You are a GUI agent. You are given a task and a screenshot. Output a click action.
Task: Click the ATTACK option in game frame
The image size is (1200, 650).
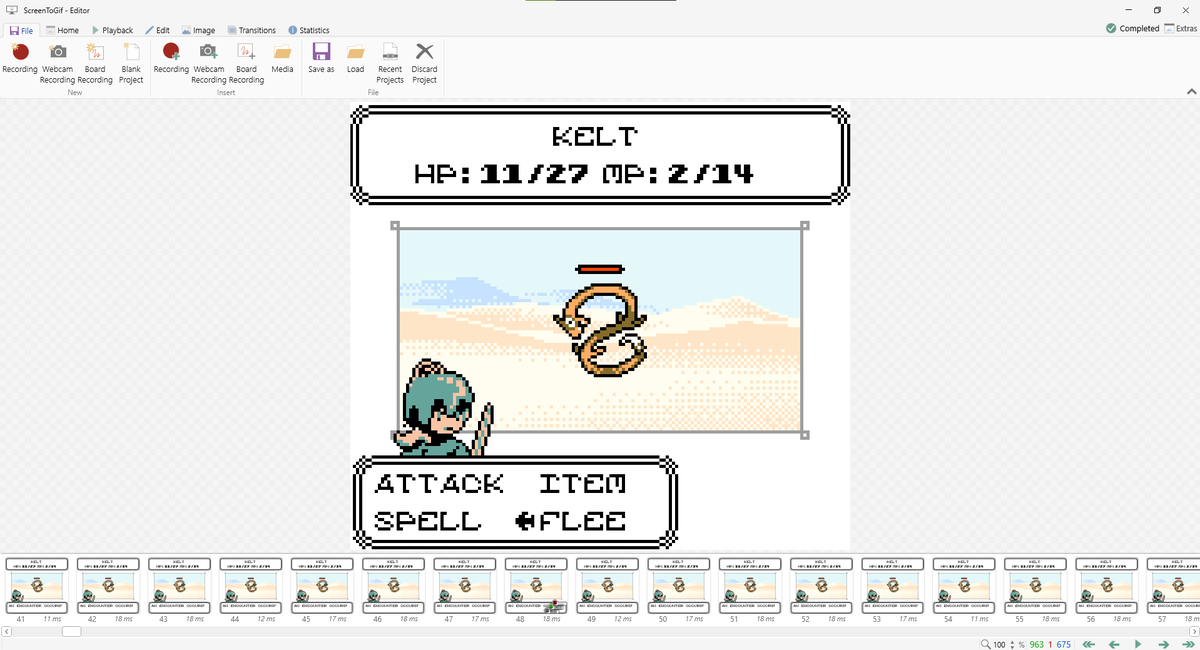(x=439, y=484)
